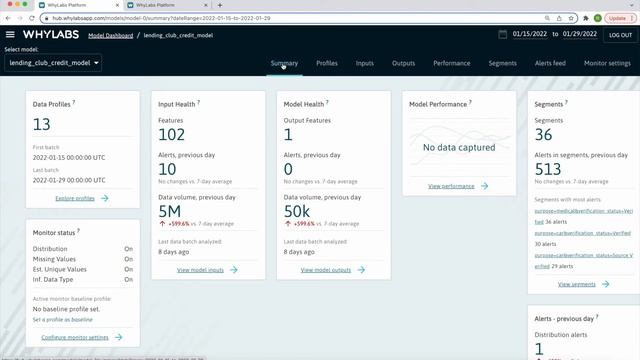Viewport: 640px width, 360px height.
Task: Open the Update browser button menu
Action: (620, 18)
